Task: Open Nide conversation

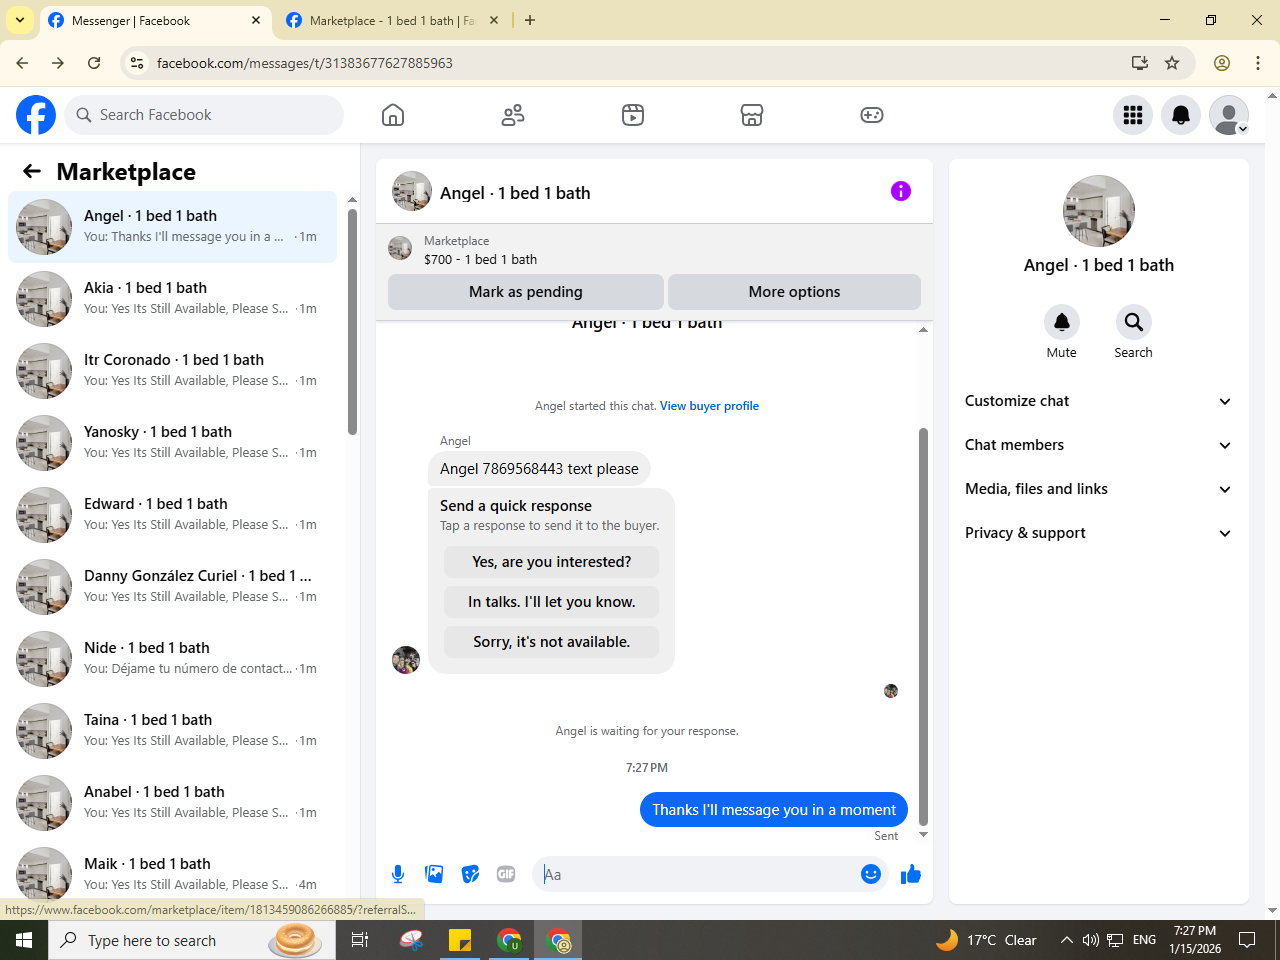Action: (x=173, y=659)
